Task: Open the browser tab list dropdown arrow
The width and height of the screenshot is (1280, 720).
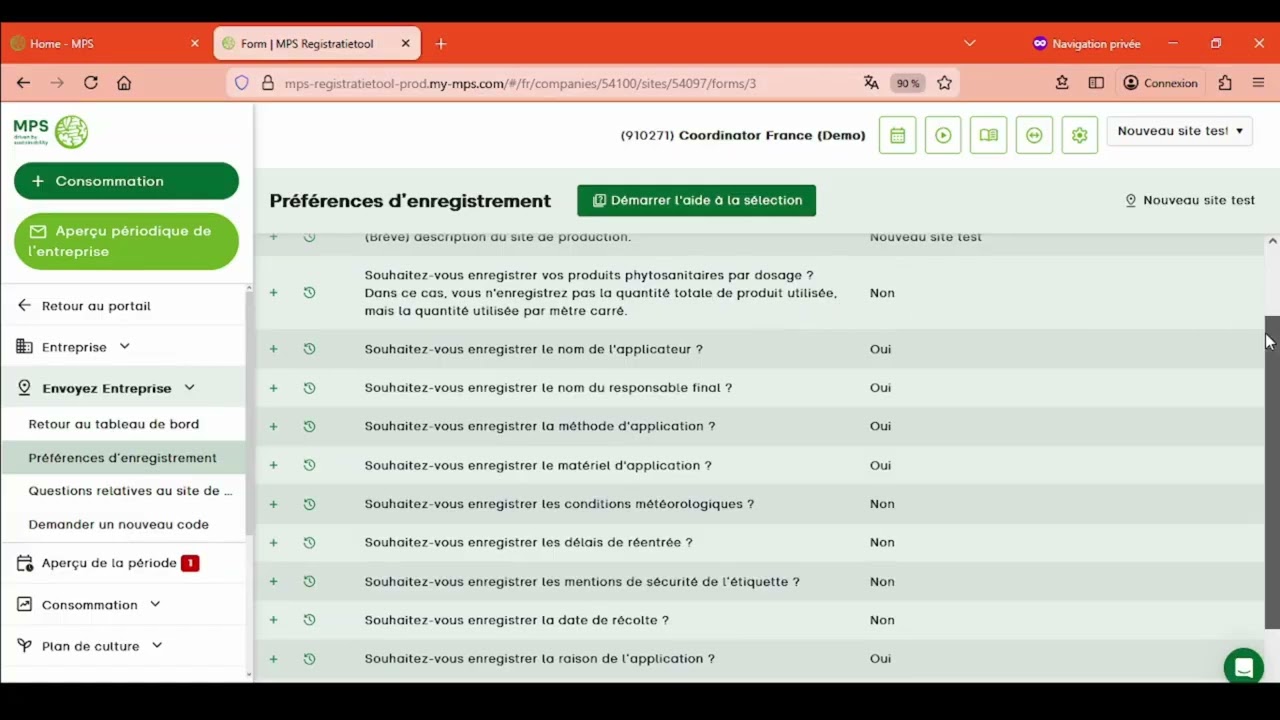Action: tap(969, 43)
